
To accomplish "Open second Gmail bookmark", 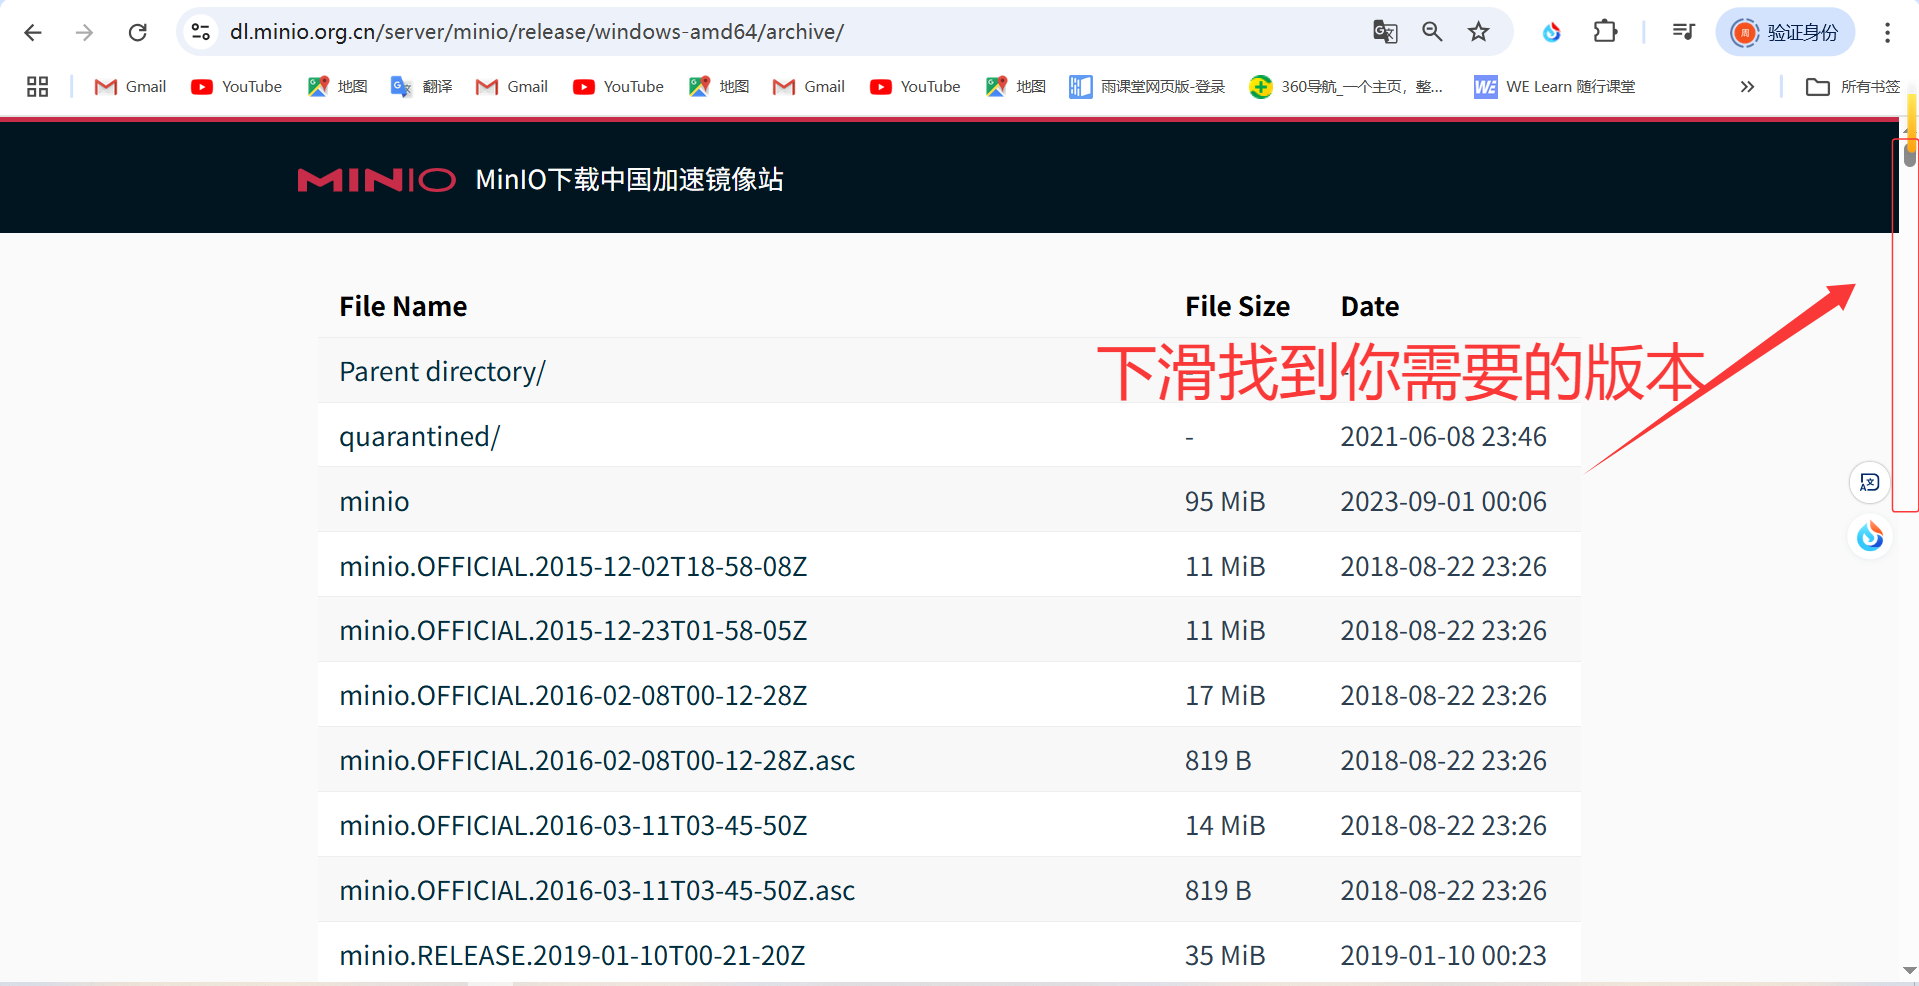I will coord(512,87).
